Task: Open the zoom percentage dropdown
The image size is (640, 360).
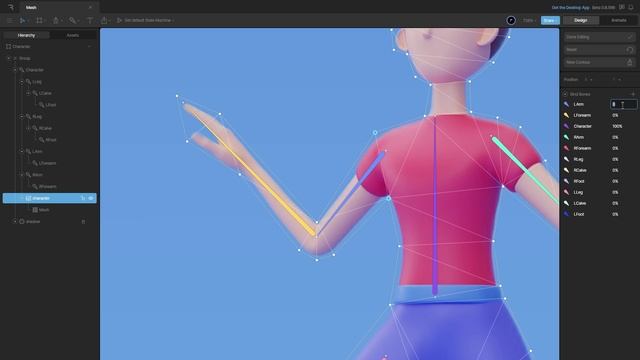Action: click(x=529, y=20)
